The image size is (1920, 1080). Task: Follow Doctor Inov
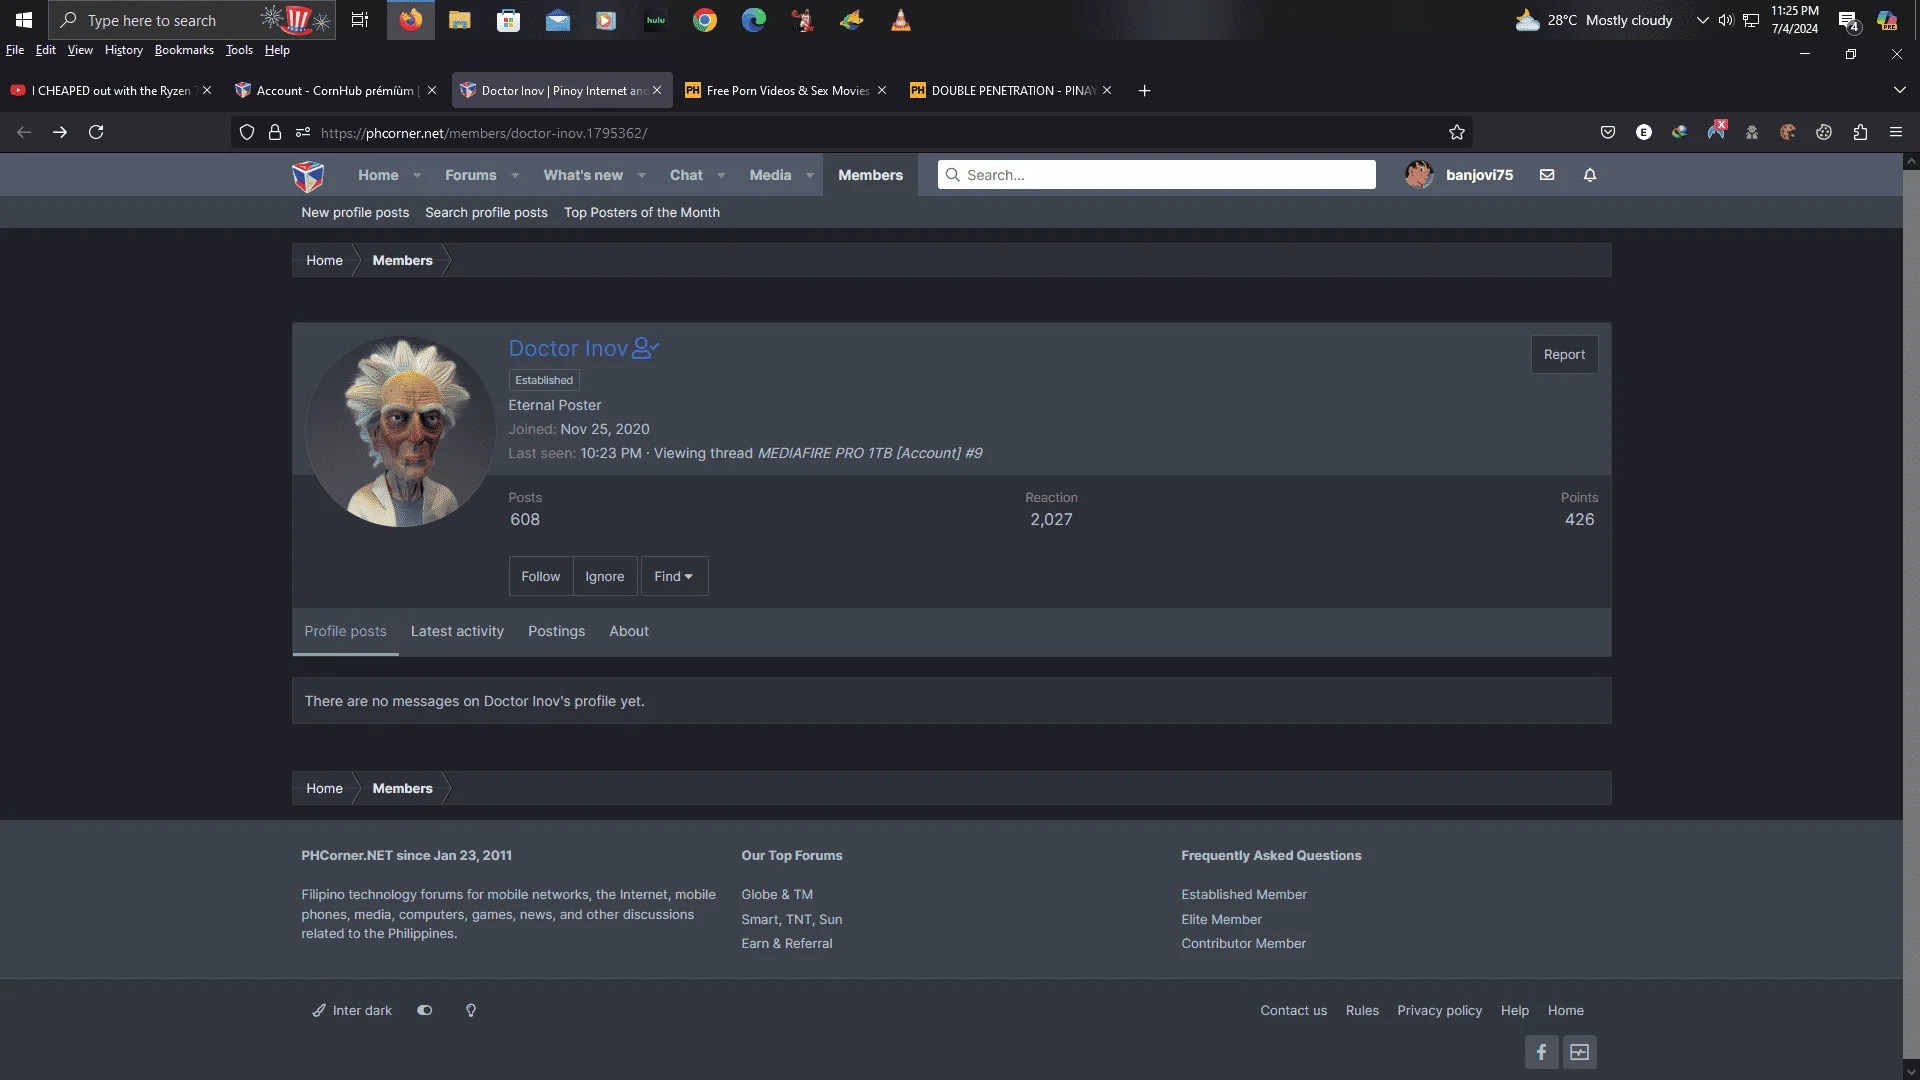point(540,577)
